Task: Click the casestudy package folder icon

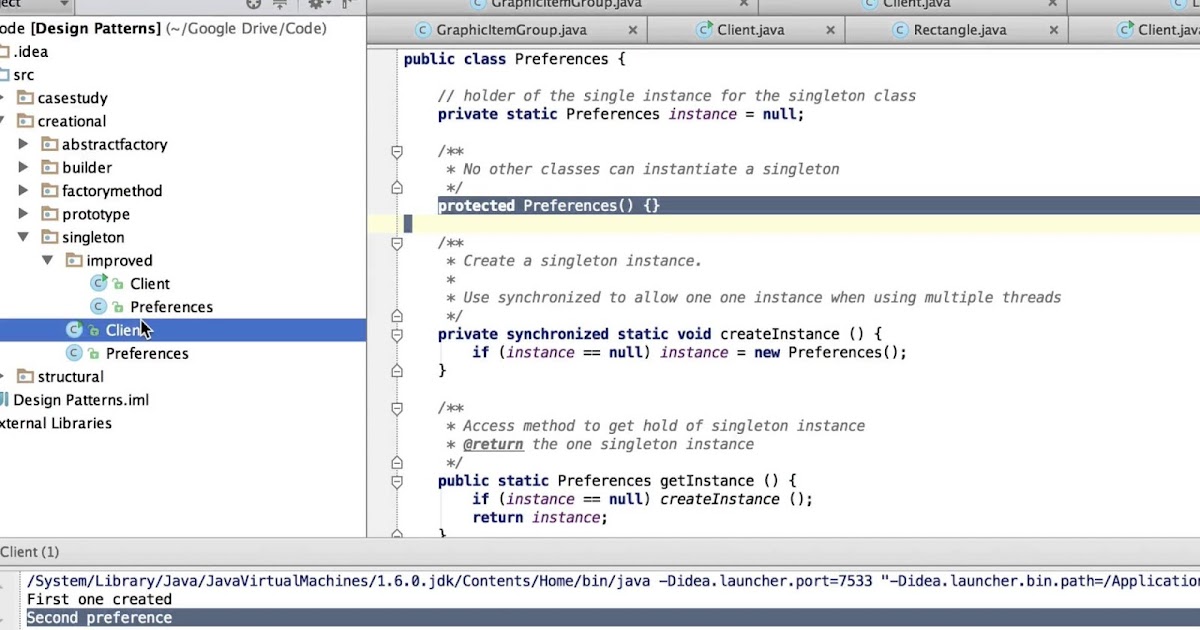Action: [x=26, y=98]
